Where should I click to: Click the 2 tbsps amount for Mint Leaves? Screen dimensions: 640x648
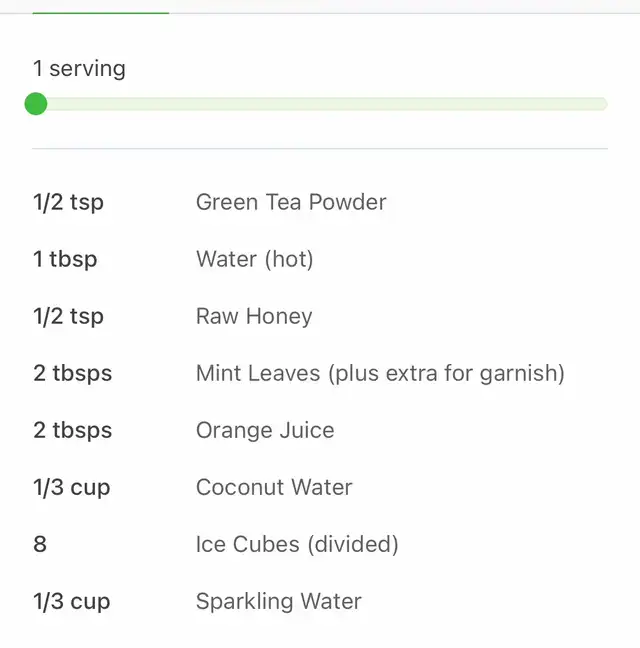[x=72, y=373]
